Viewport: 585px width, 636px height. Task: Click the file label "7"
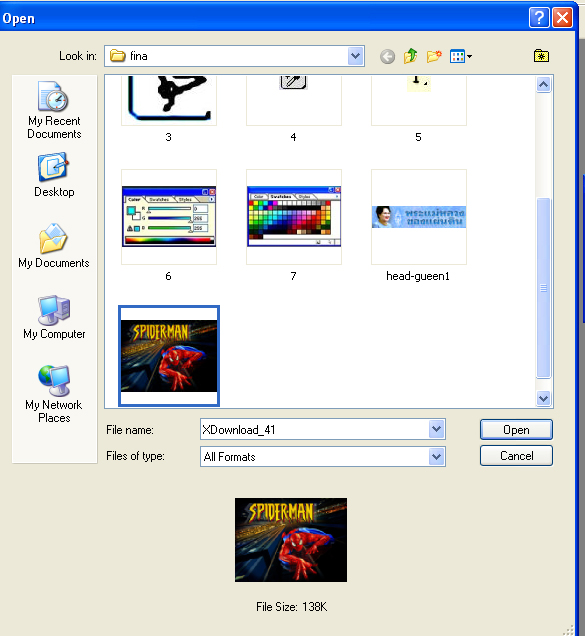pos(293,276)
